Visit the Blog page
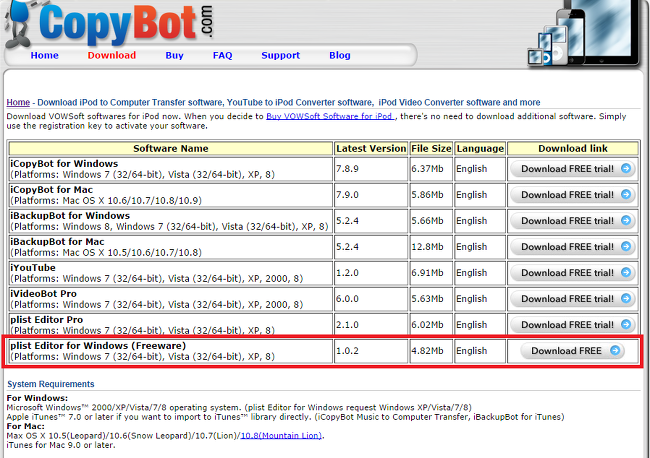 pyautogui.click(x=340, y=55)
